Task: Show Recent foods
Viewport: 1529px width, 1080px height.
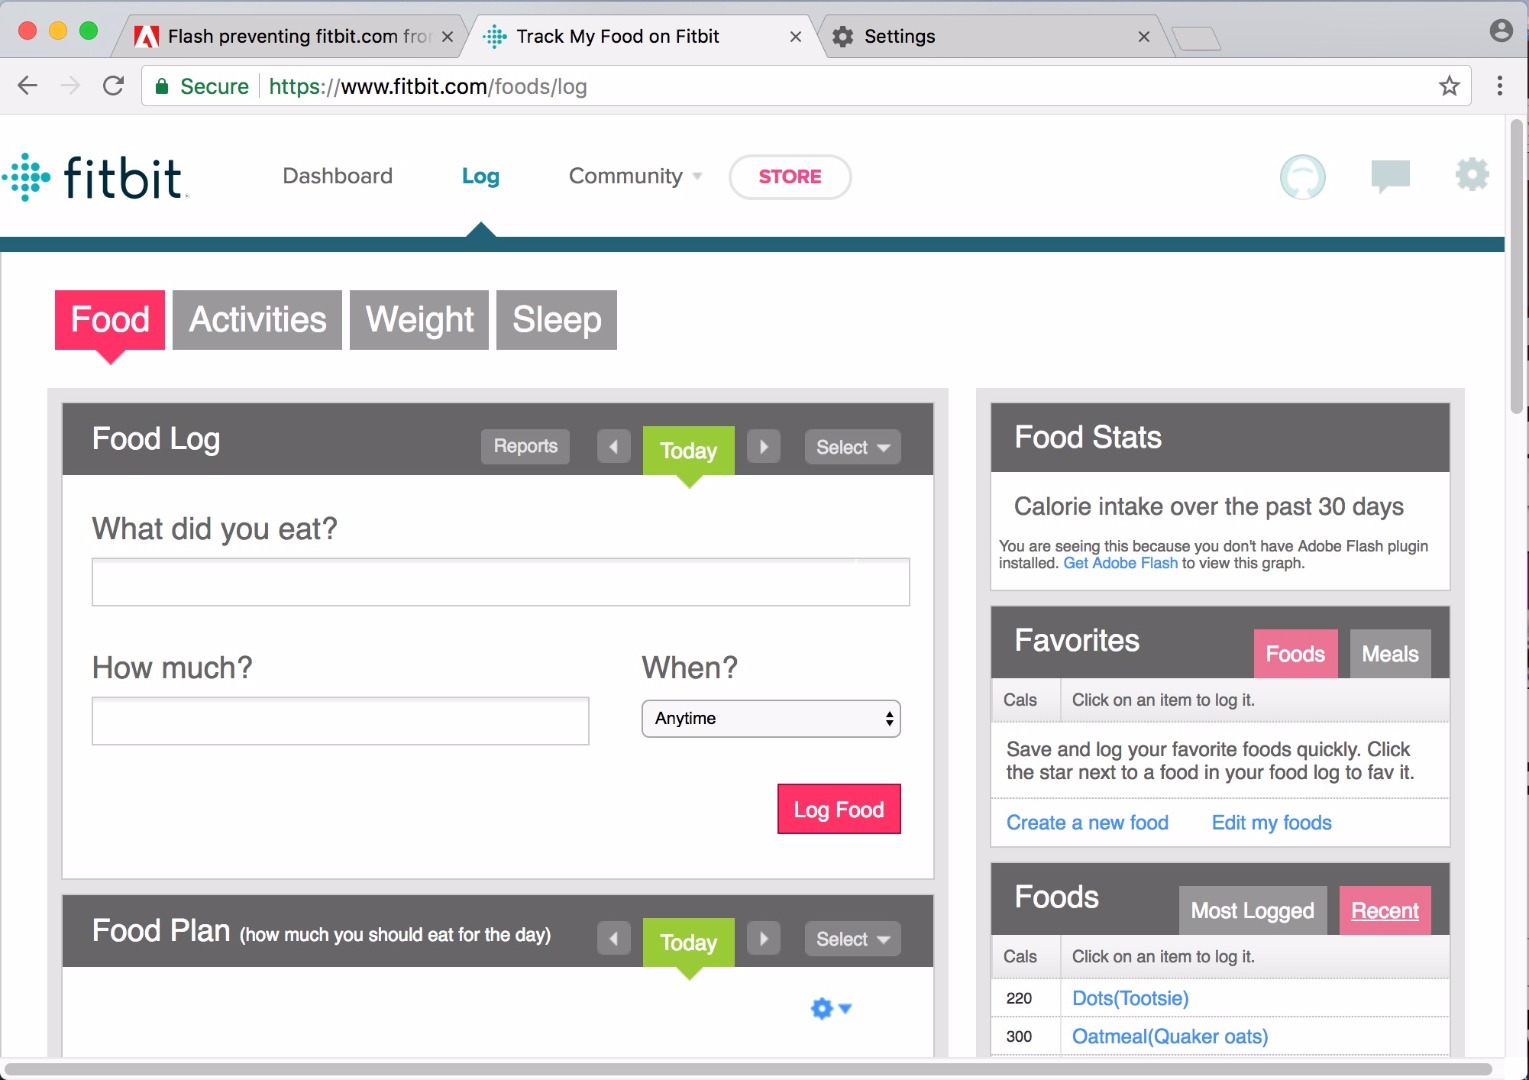Action: pos(1385,911)
